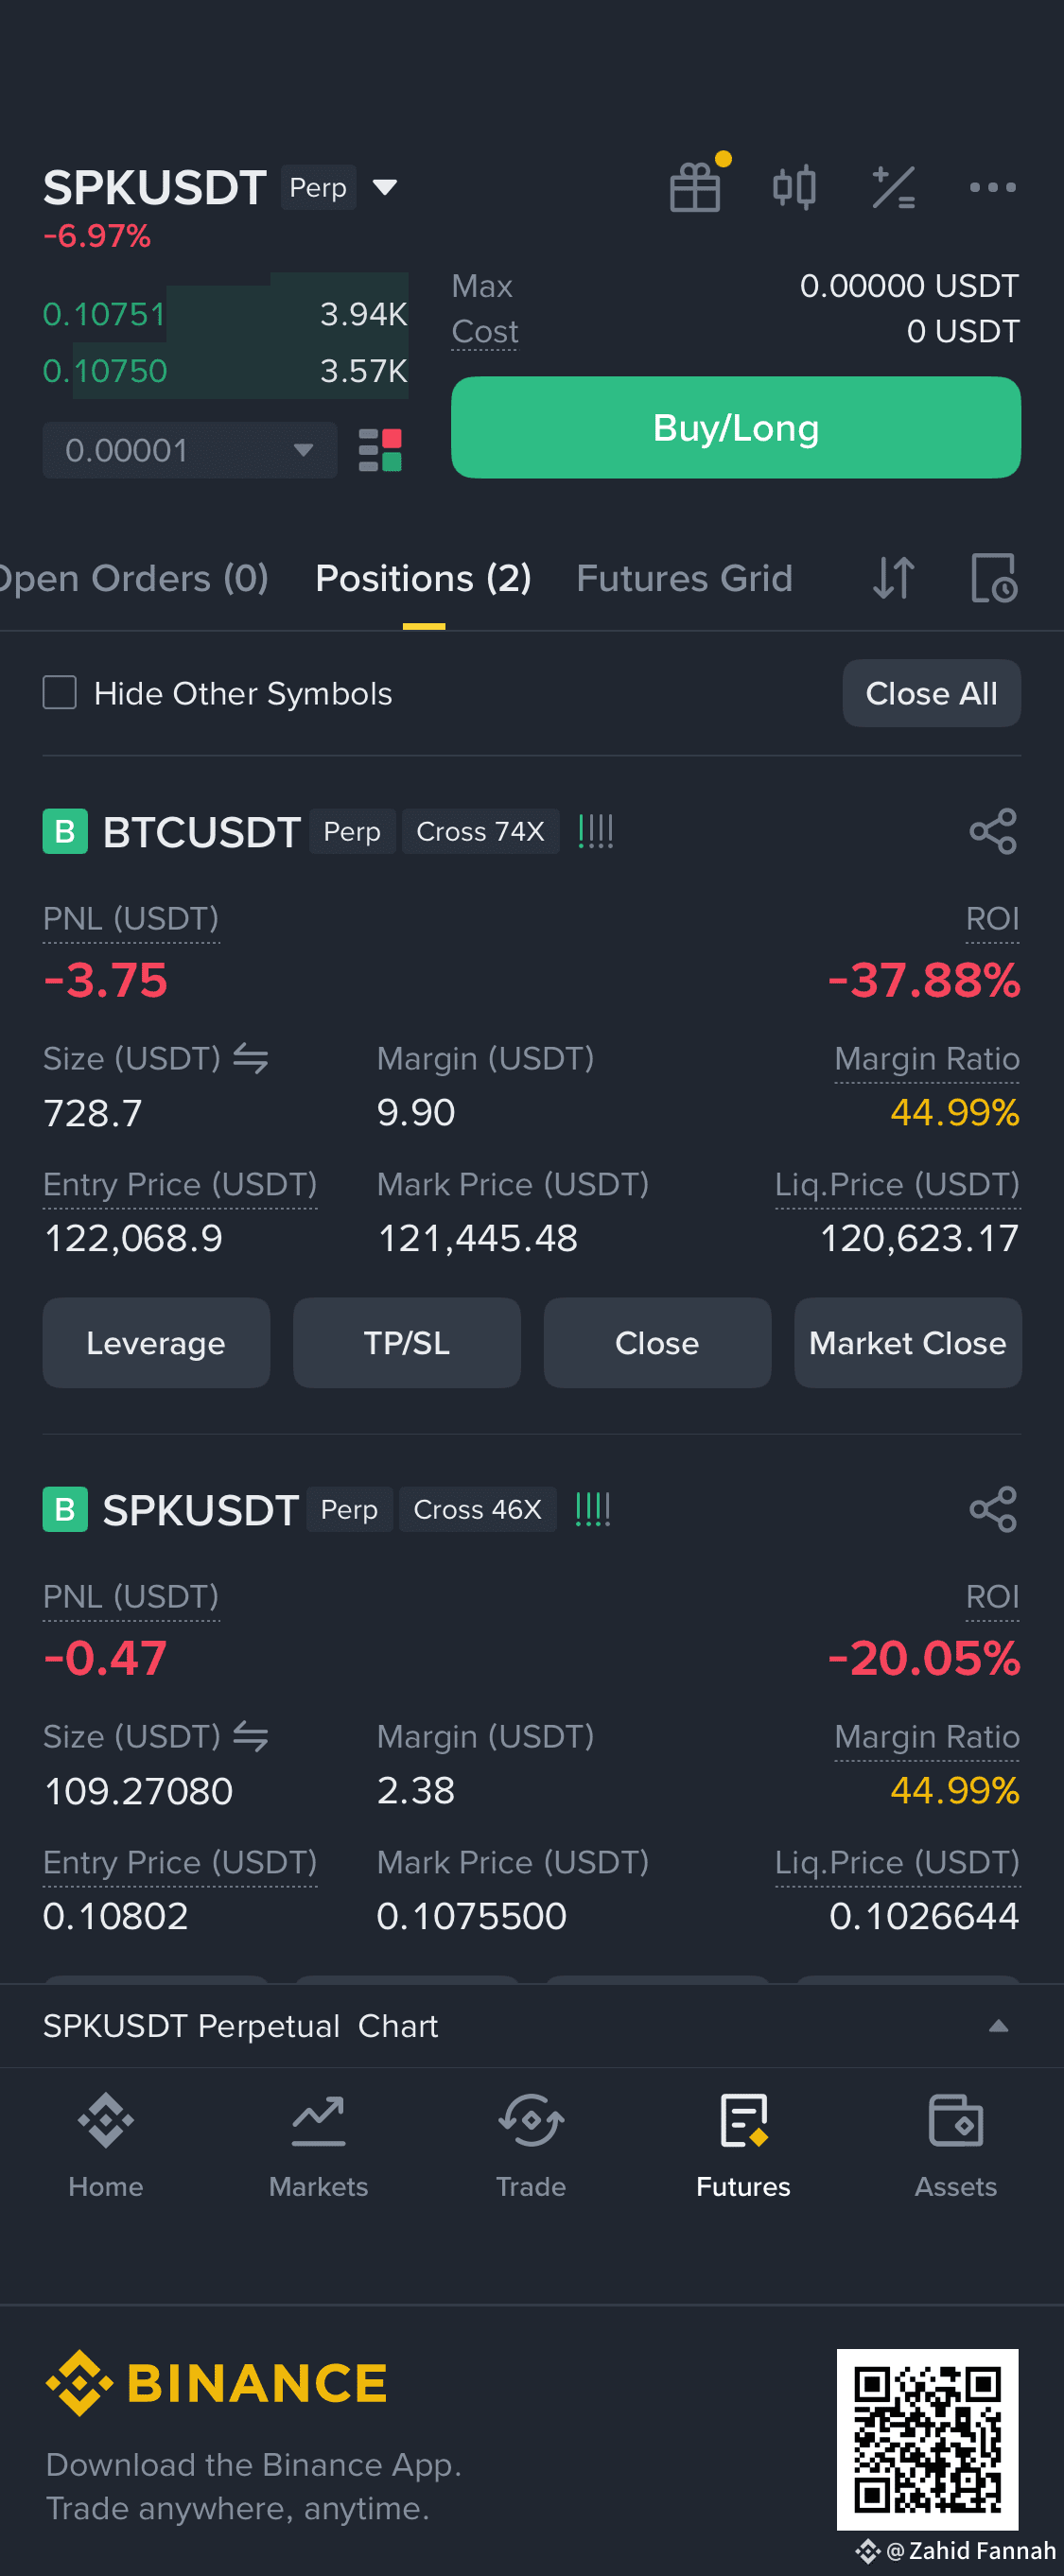
Task: Check Hide Other Symbols box
Action: (60, 692)
